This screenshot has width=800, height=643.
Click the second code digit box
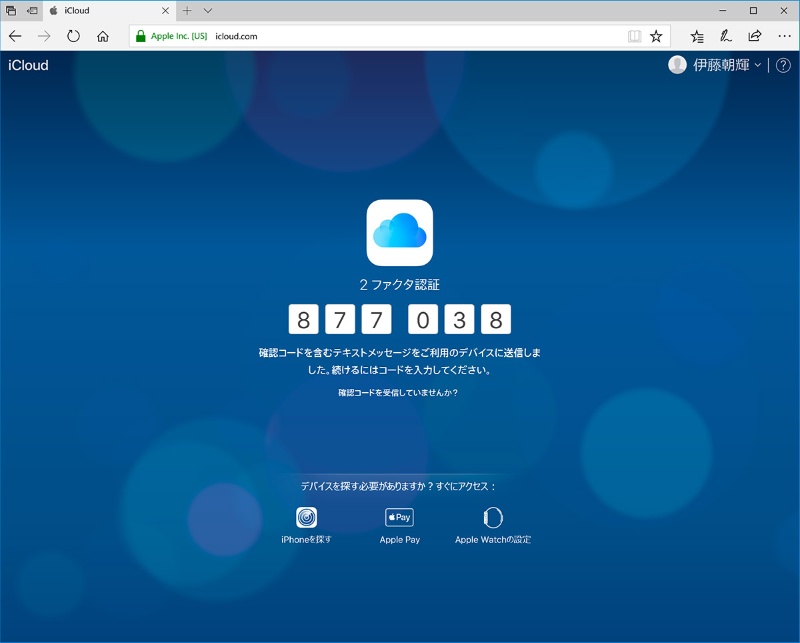340,319
